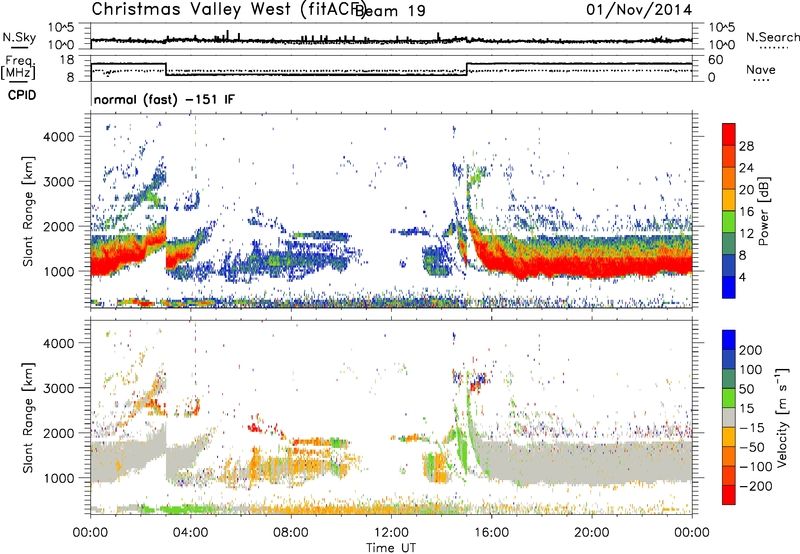Click the 'CPID' label
The width and height of the screenshot is (800, 554).
coord(22,95)
